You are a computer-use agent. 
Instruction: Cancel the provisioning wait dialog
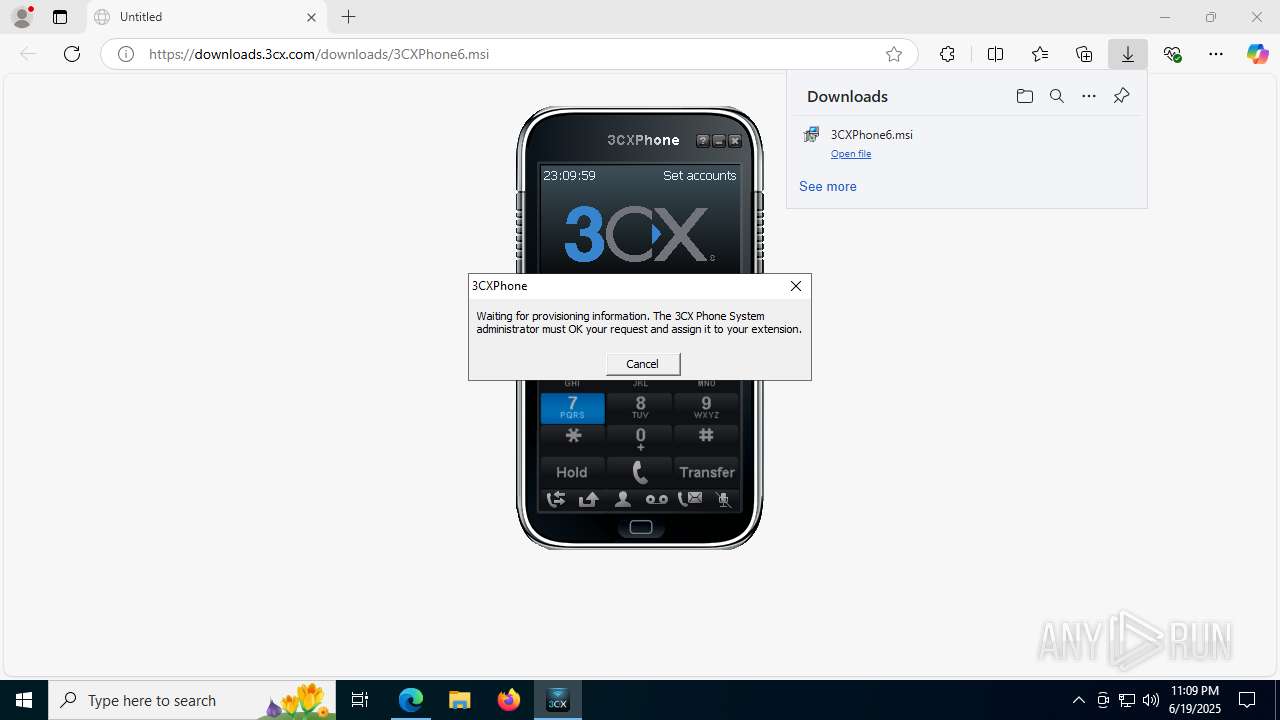(642, 364)
